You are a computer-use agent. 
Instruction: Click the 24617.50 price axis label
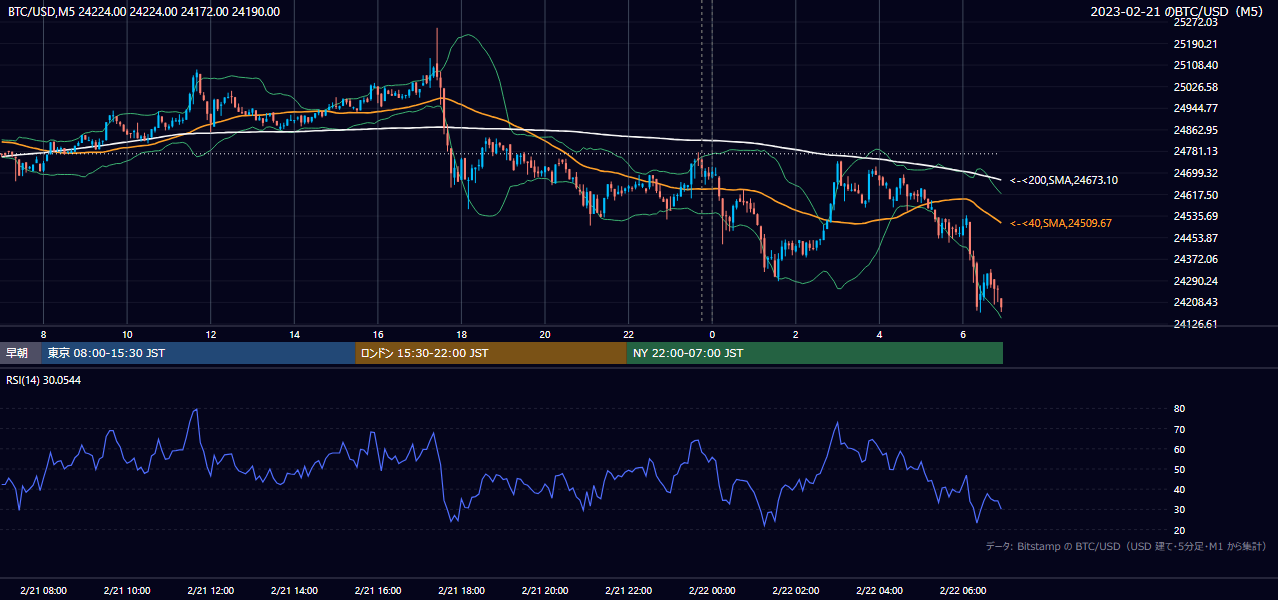tap(1195, 195)
